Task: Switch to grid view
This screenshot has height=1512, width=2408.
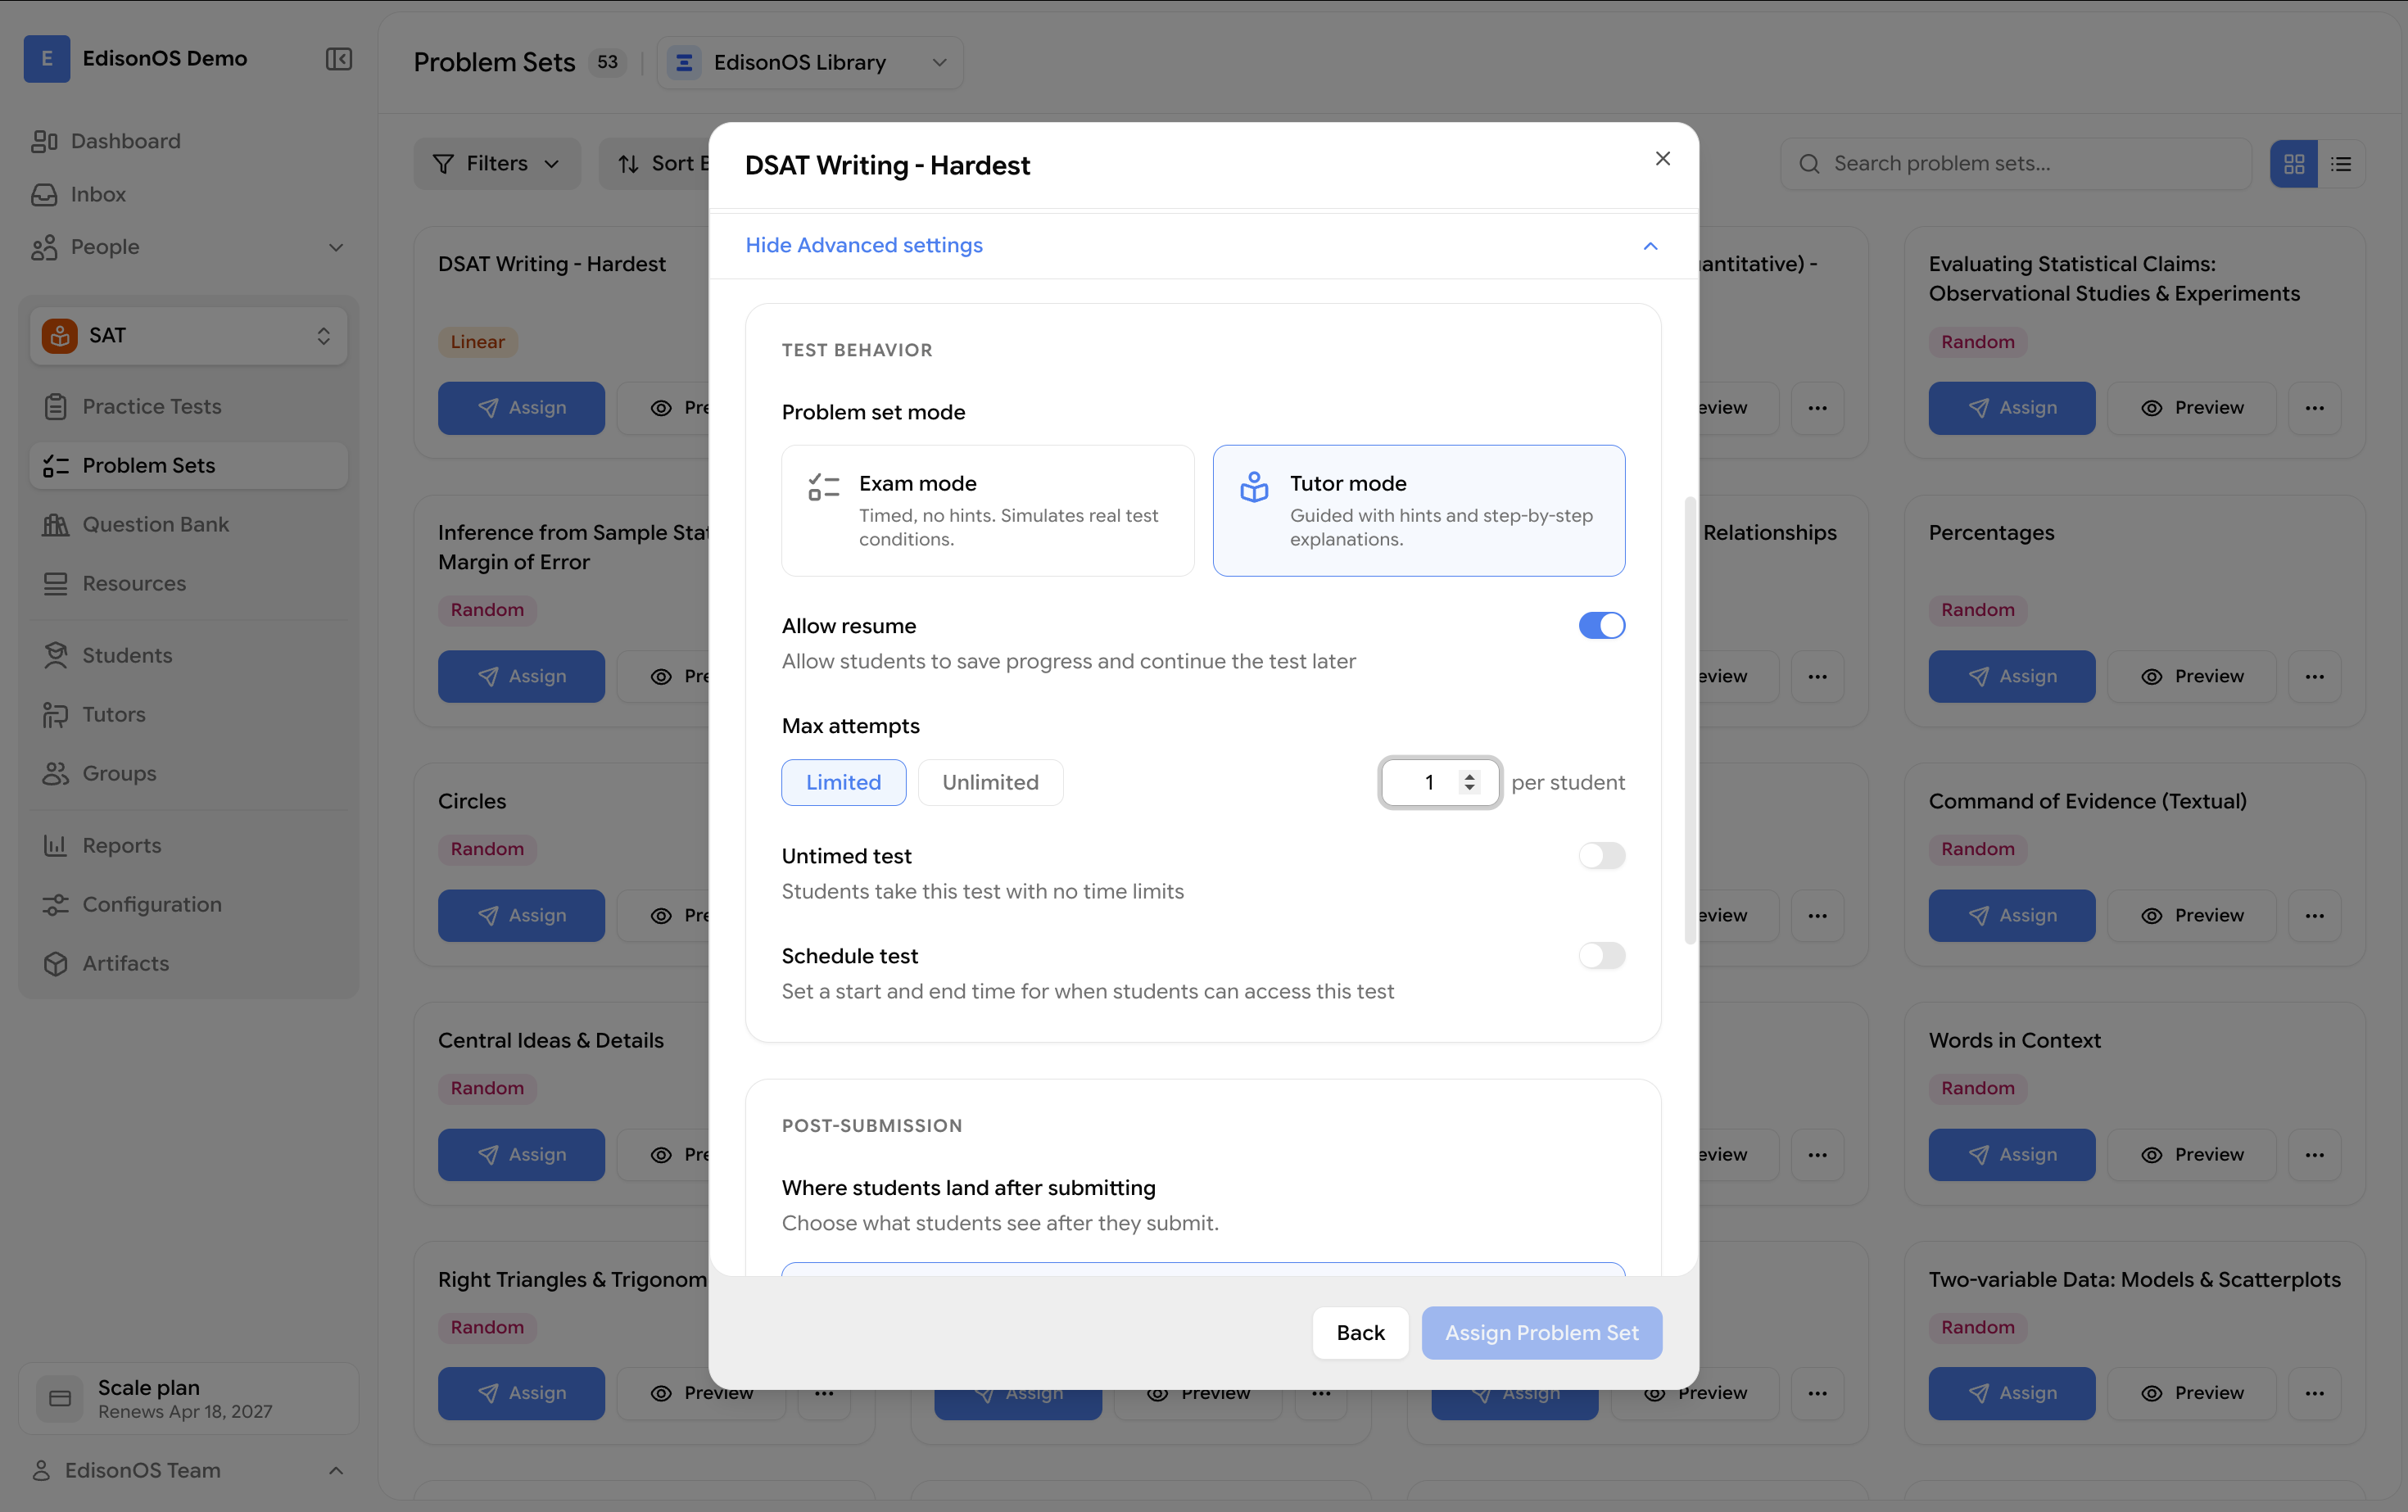Action: pyautogui.click(x=2294, y=164)
